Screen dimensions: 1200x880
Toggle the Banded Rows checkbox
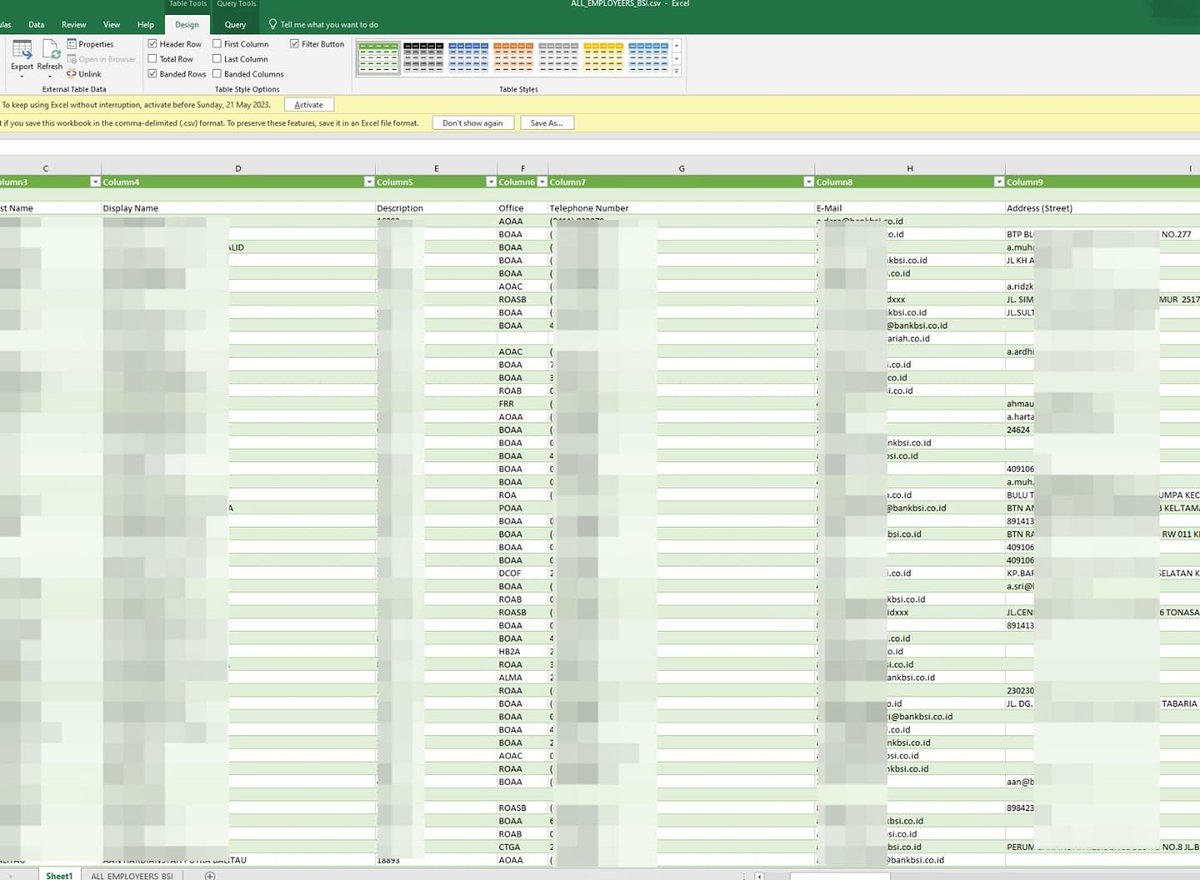[152, 74]
